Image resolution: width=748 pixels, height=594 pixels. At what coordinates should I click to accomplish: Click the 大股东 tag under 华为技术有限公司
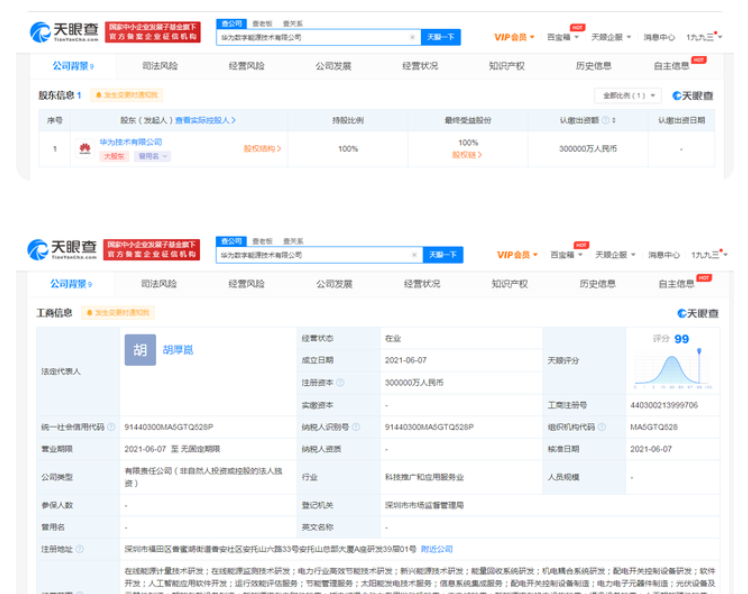pyautogui.click(x=114, y=156)
